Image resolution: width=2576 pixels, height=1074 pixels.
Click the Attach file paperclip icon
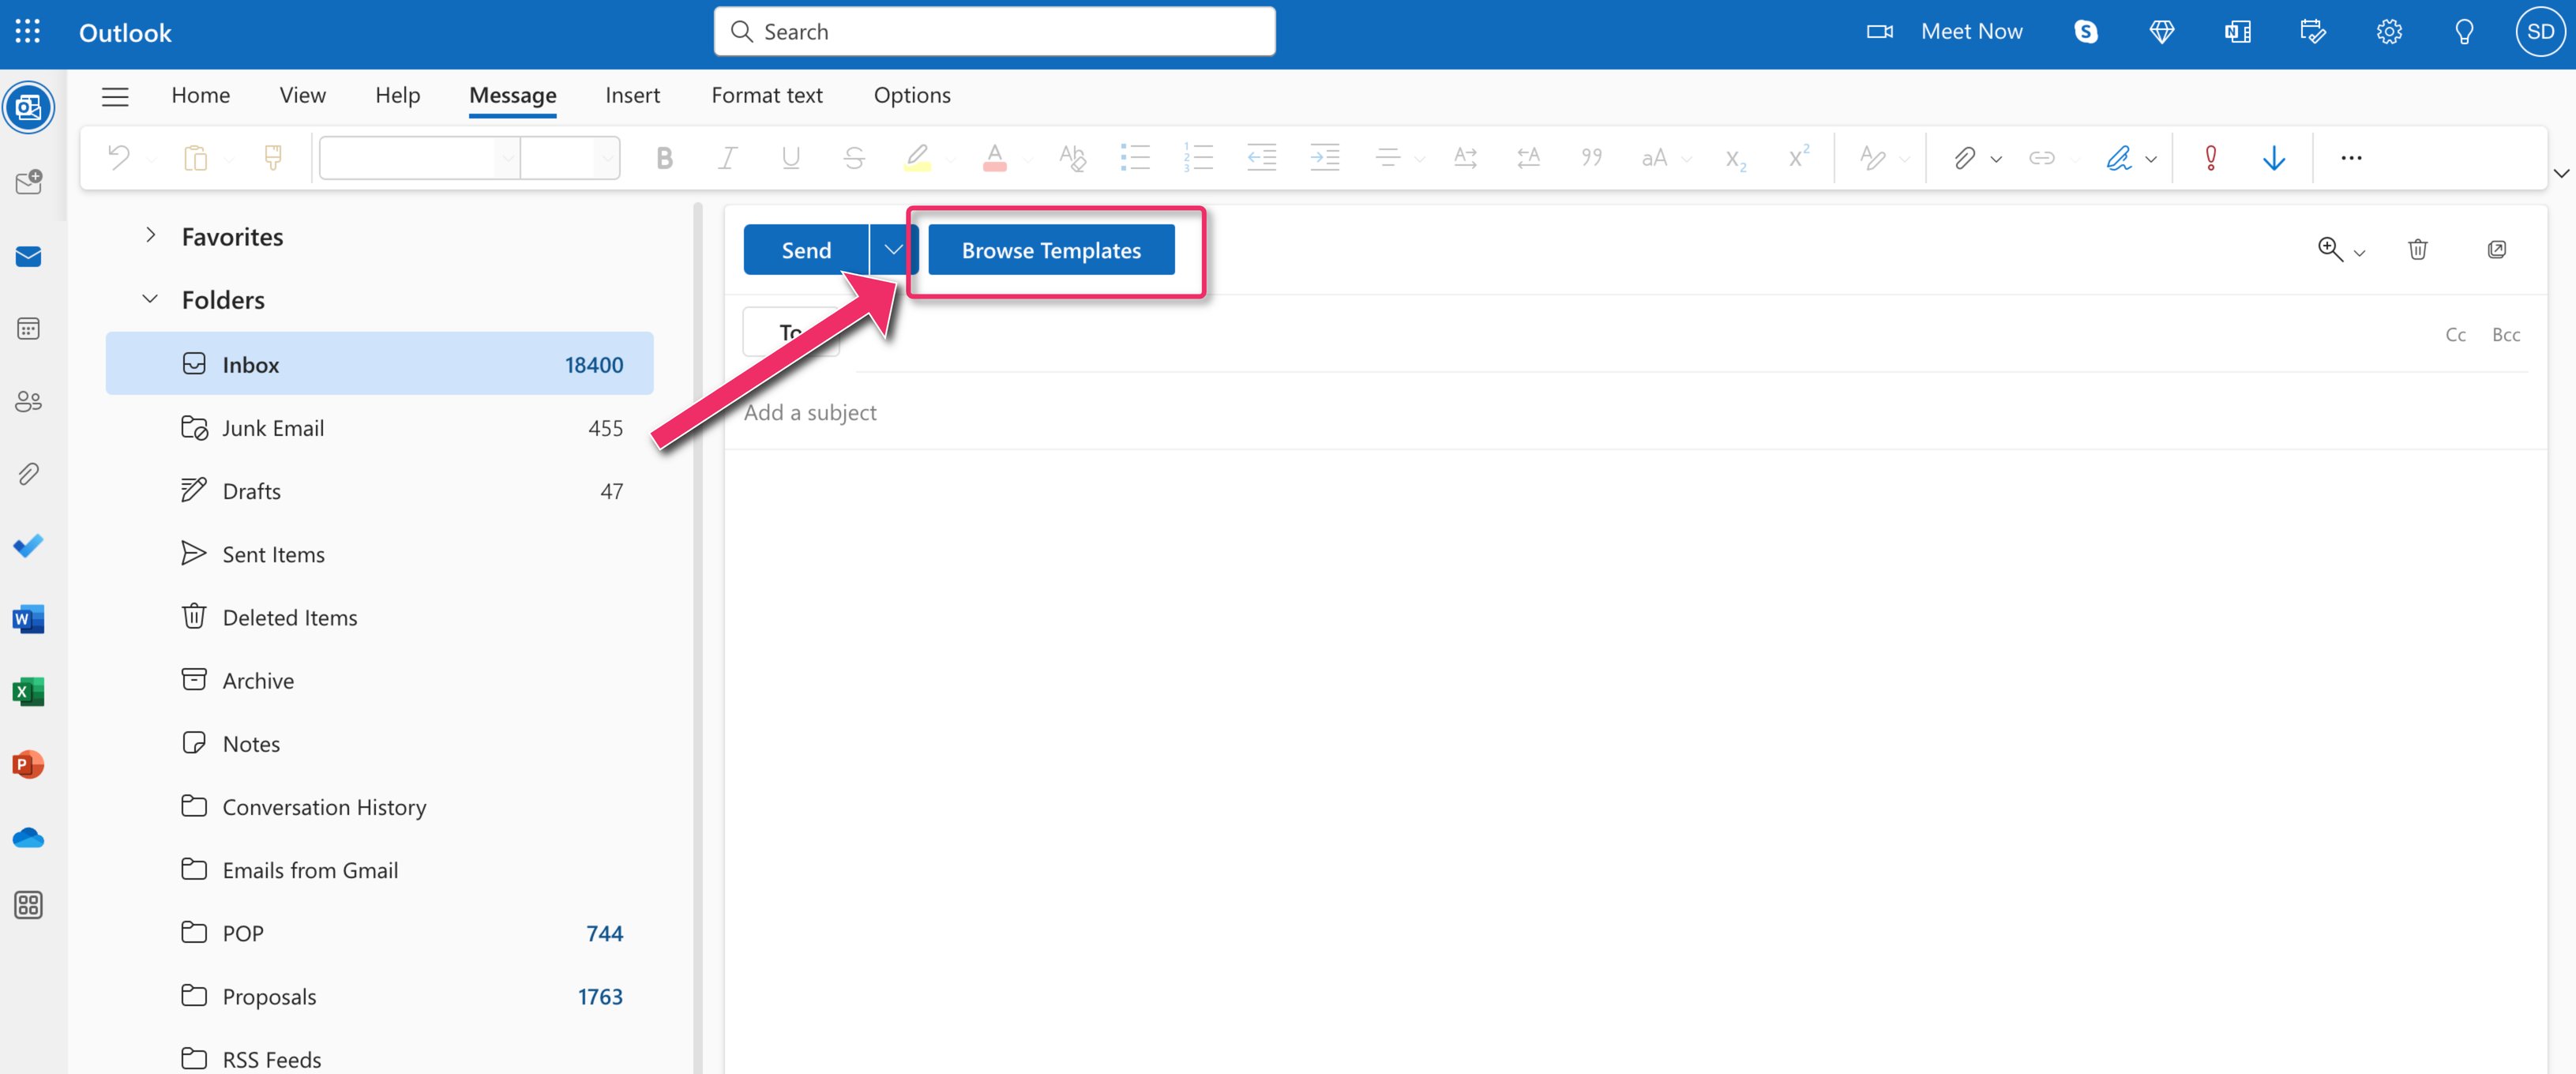pyautogui.click(x=1964, y=158)
